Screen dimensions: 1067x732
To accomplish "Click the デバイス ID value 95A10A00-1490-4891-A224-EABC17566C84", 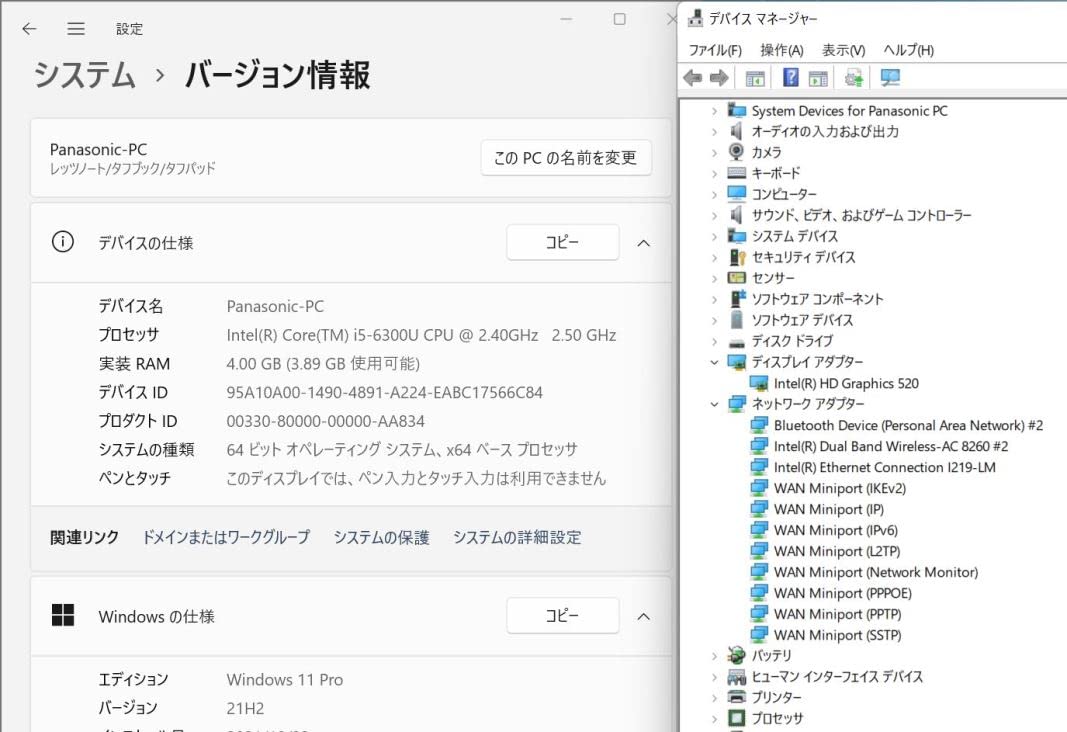I will pos(384,393).
